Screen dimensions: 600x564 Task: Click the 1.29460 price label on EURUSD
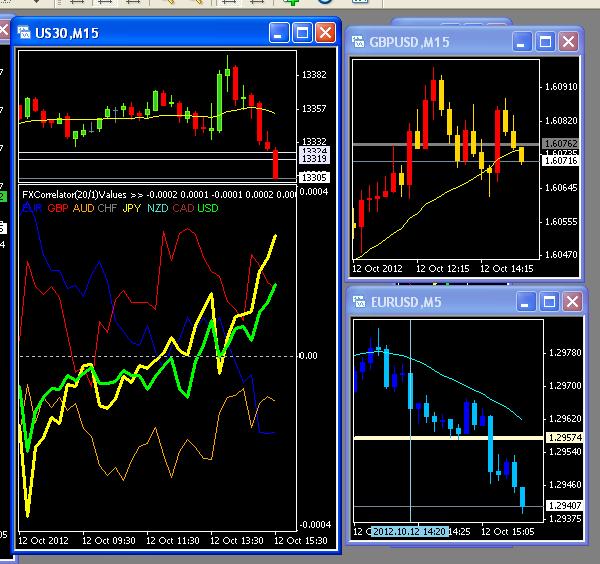(x=565, y=485)
